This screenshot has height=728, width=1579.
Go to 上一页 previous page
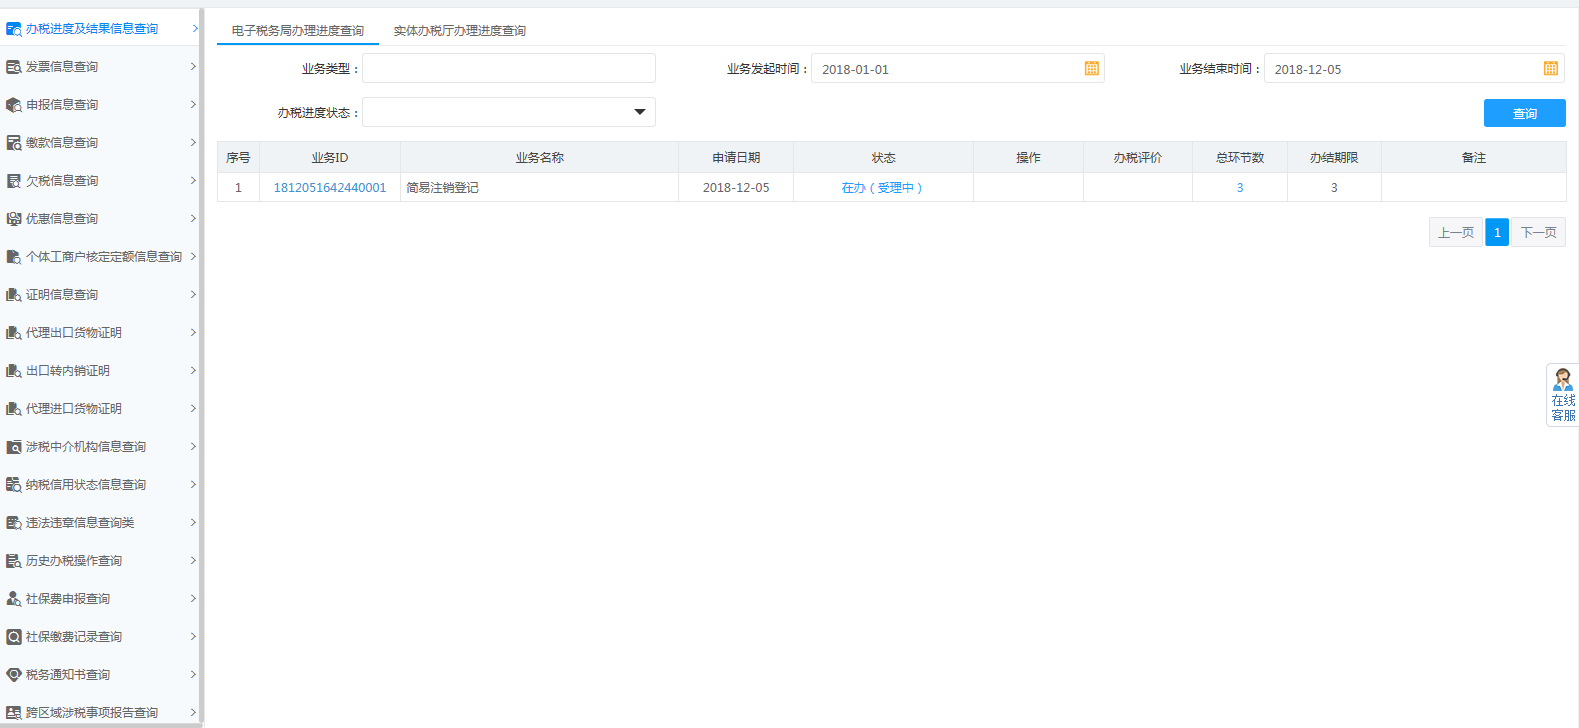pyautogui.click(x=1456, y=232)
